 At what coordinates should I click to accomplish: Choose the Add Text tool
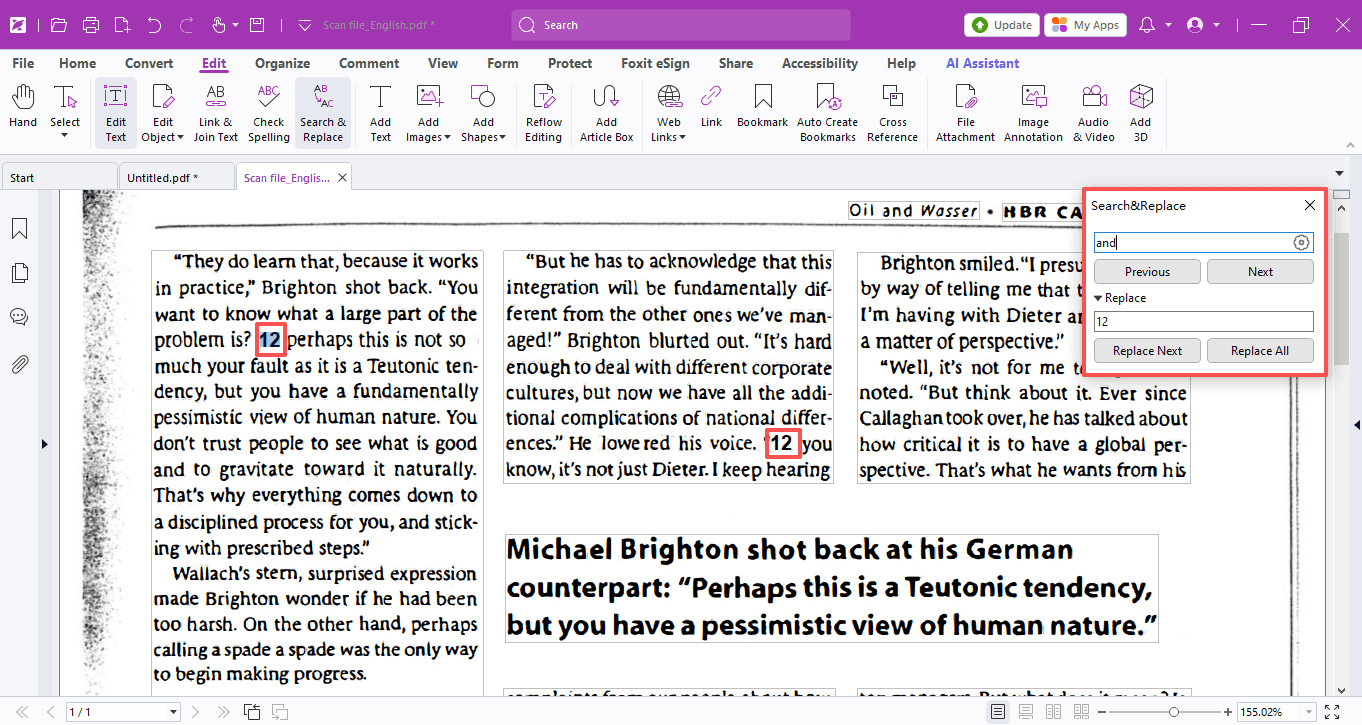(380, 113)
